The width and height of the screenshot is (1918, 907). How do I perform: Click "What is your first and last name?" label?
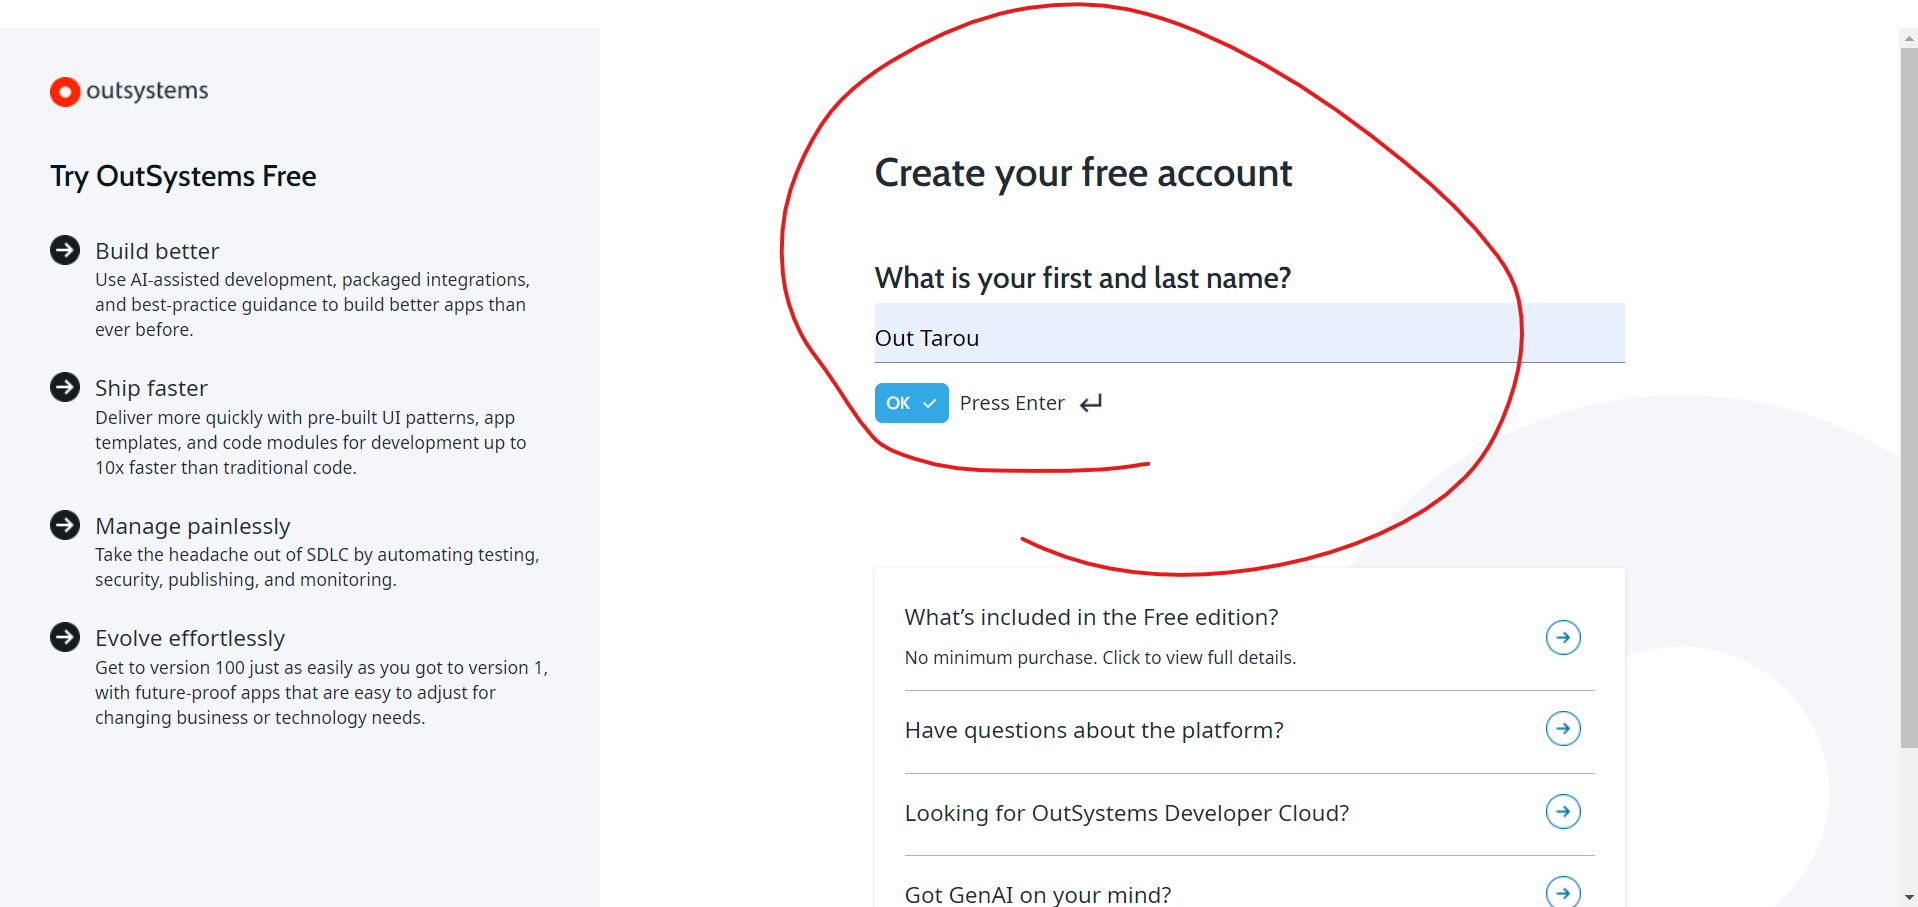[1083, 278]
